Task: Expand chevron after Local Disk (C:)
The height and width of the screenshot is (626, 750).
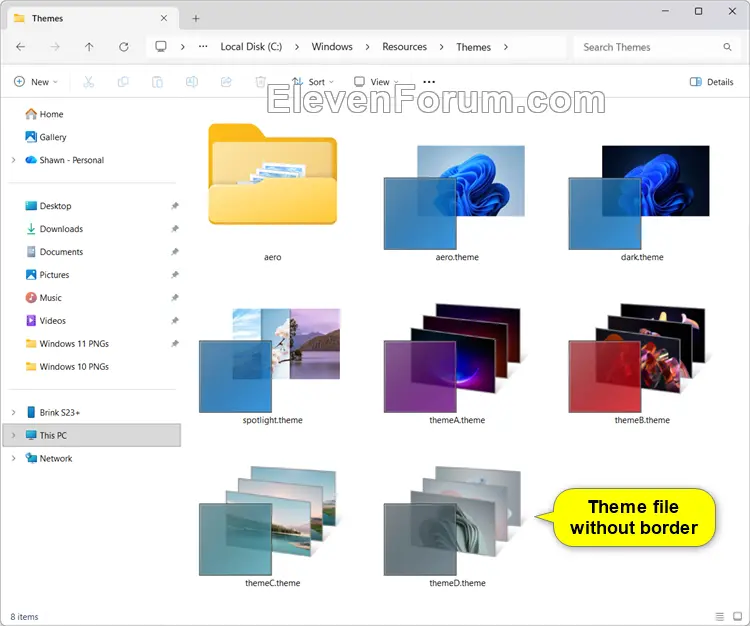Action: tap(297, 47)
